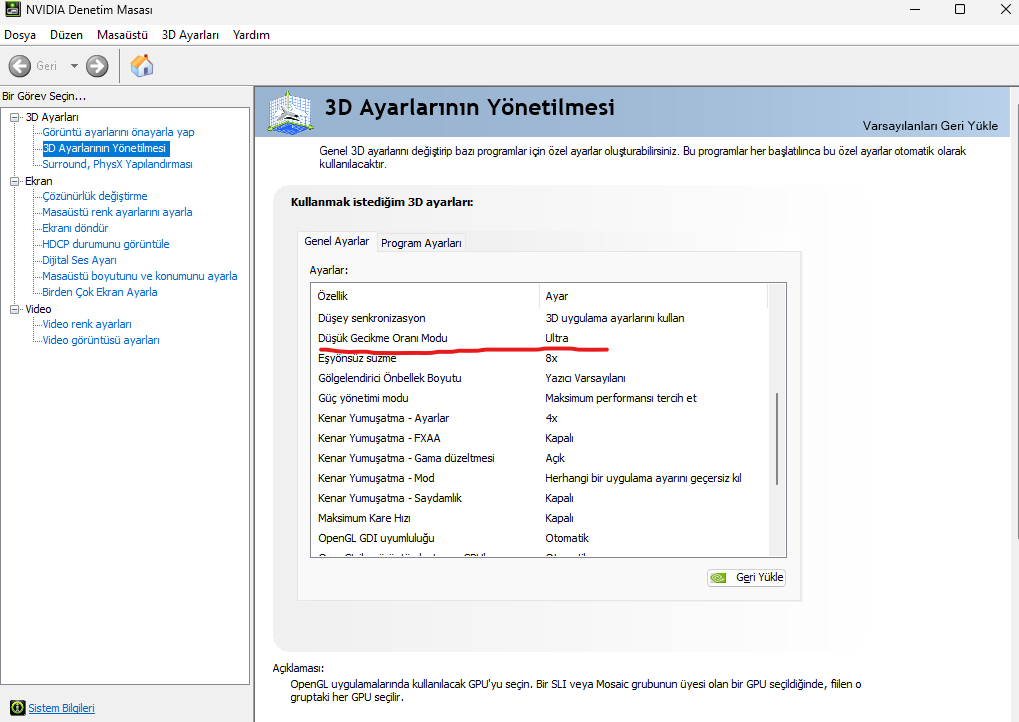Select Kenar Yumuşatma - Saydamlık row
This screenshot has width=1019, height=722.
[x=539, y=498]
